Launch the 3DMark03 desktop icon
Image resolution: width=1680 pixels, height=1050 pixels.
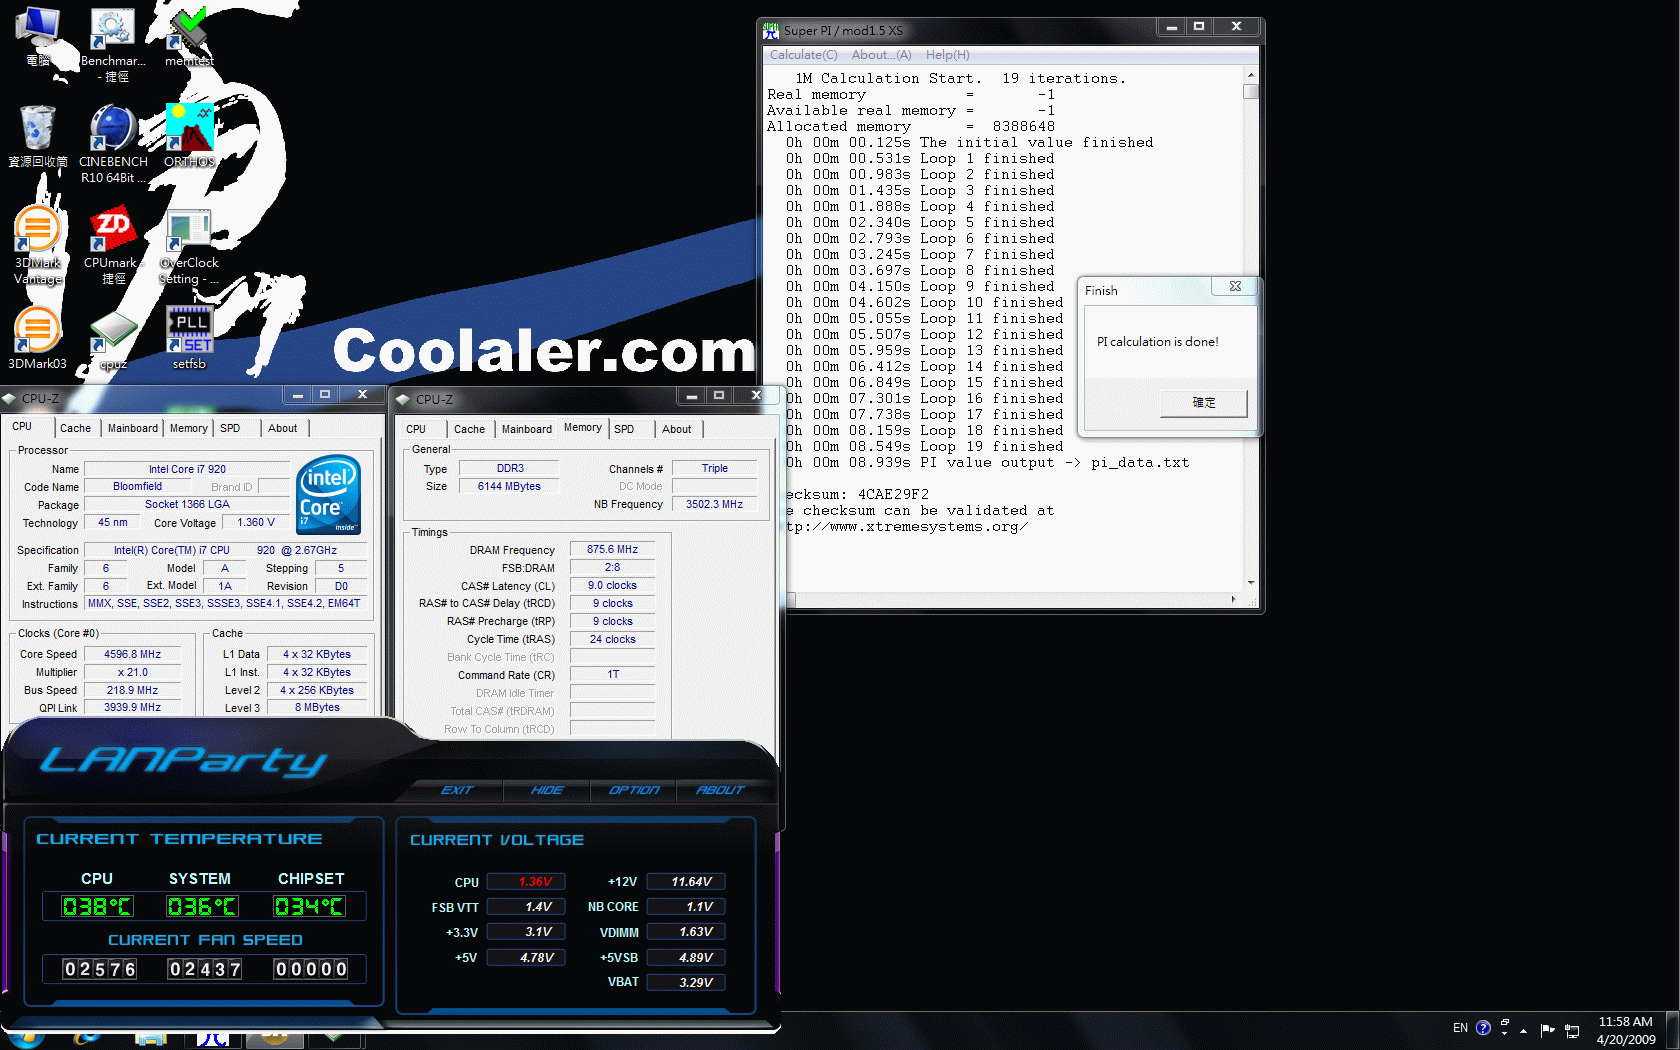click(37, 338)
